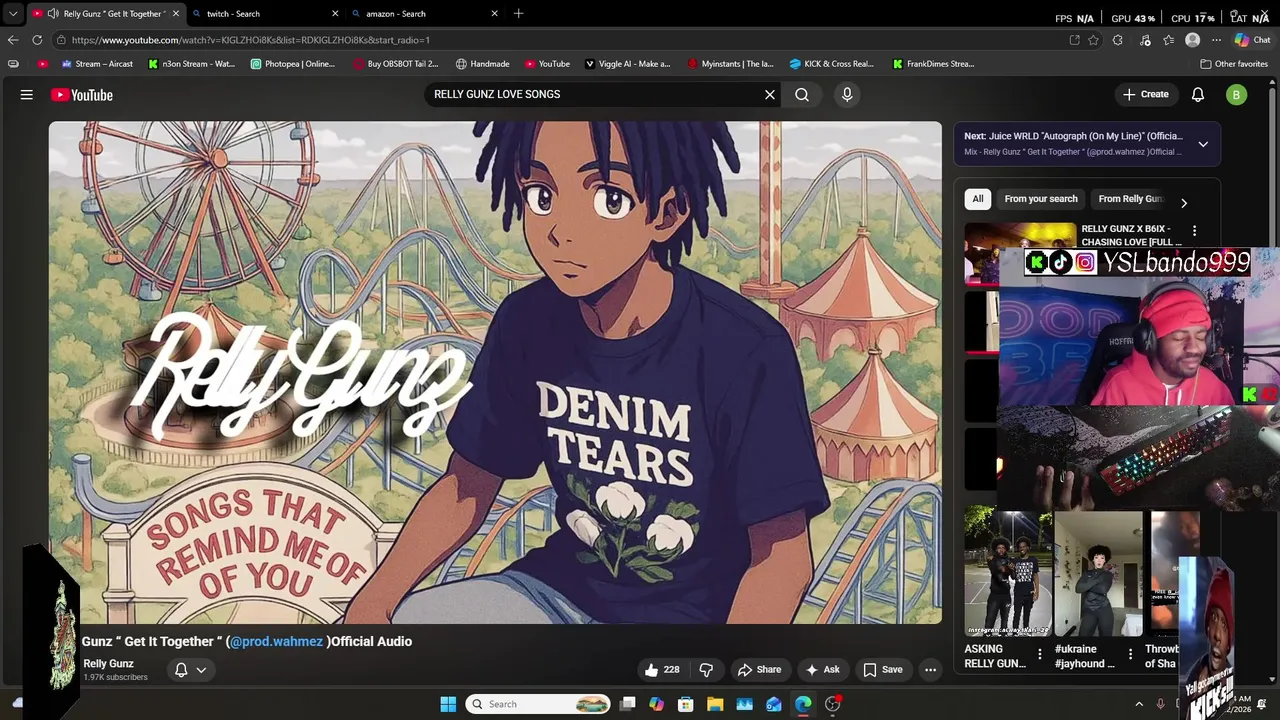This screenshot has height=720, width=1280.
Task: Mute the playing YouTube tab speaker icon
Action: coord(52,14)
